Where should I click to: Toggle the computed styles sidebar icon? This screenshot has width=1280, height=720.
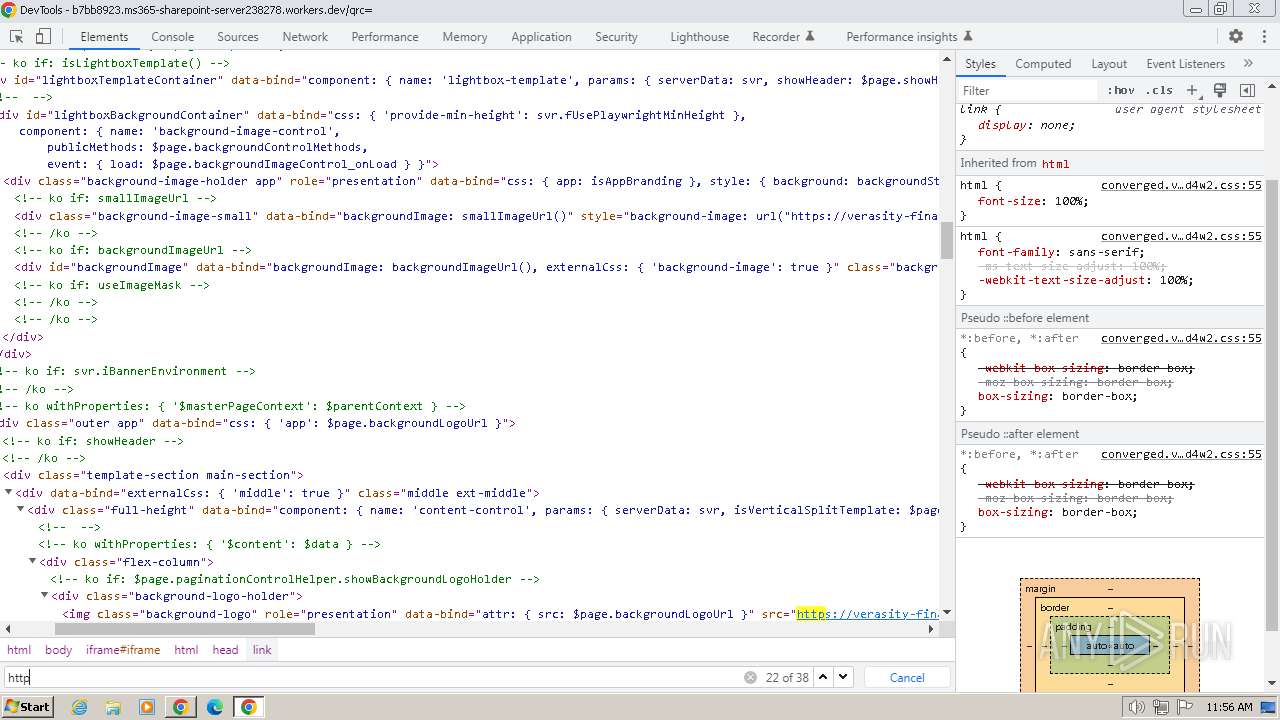click(x=1246, y=90)
